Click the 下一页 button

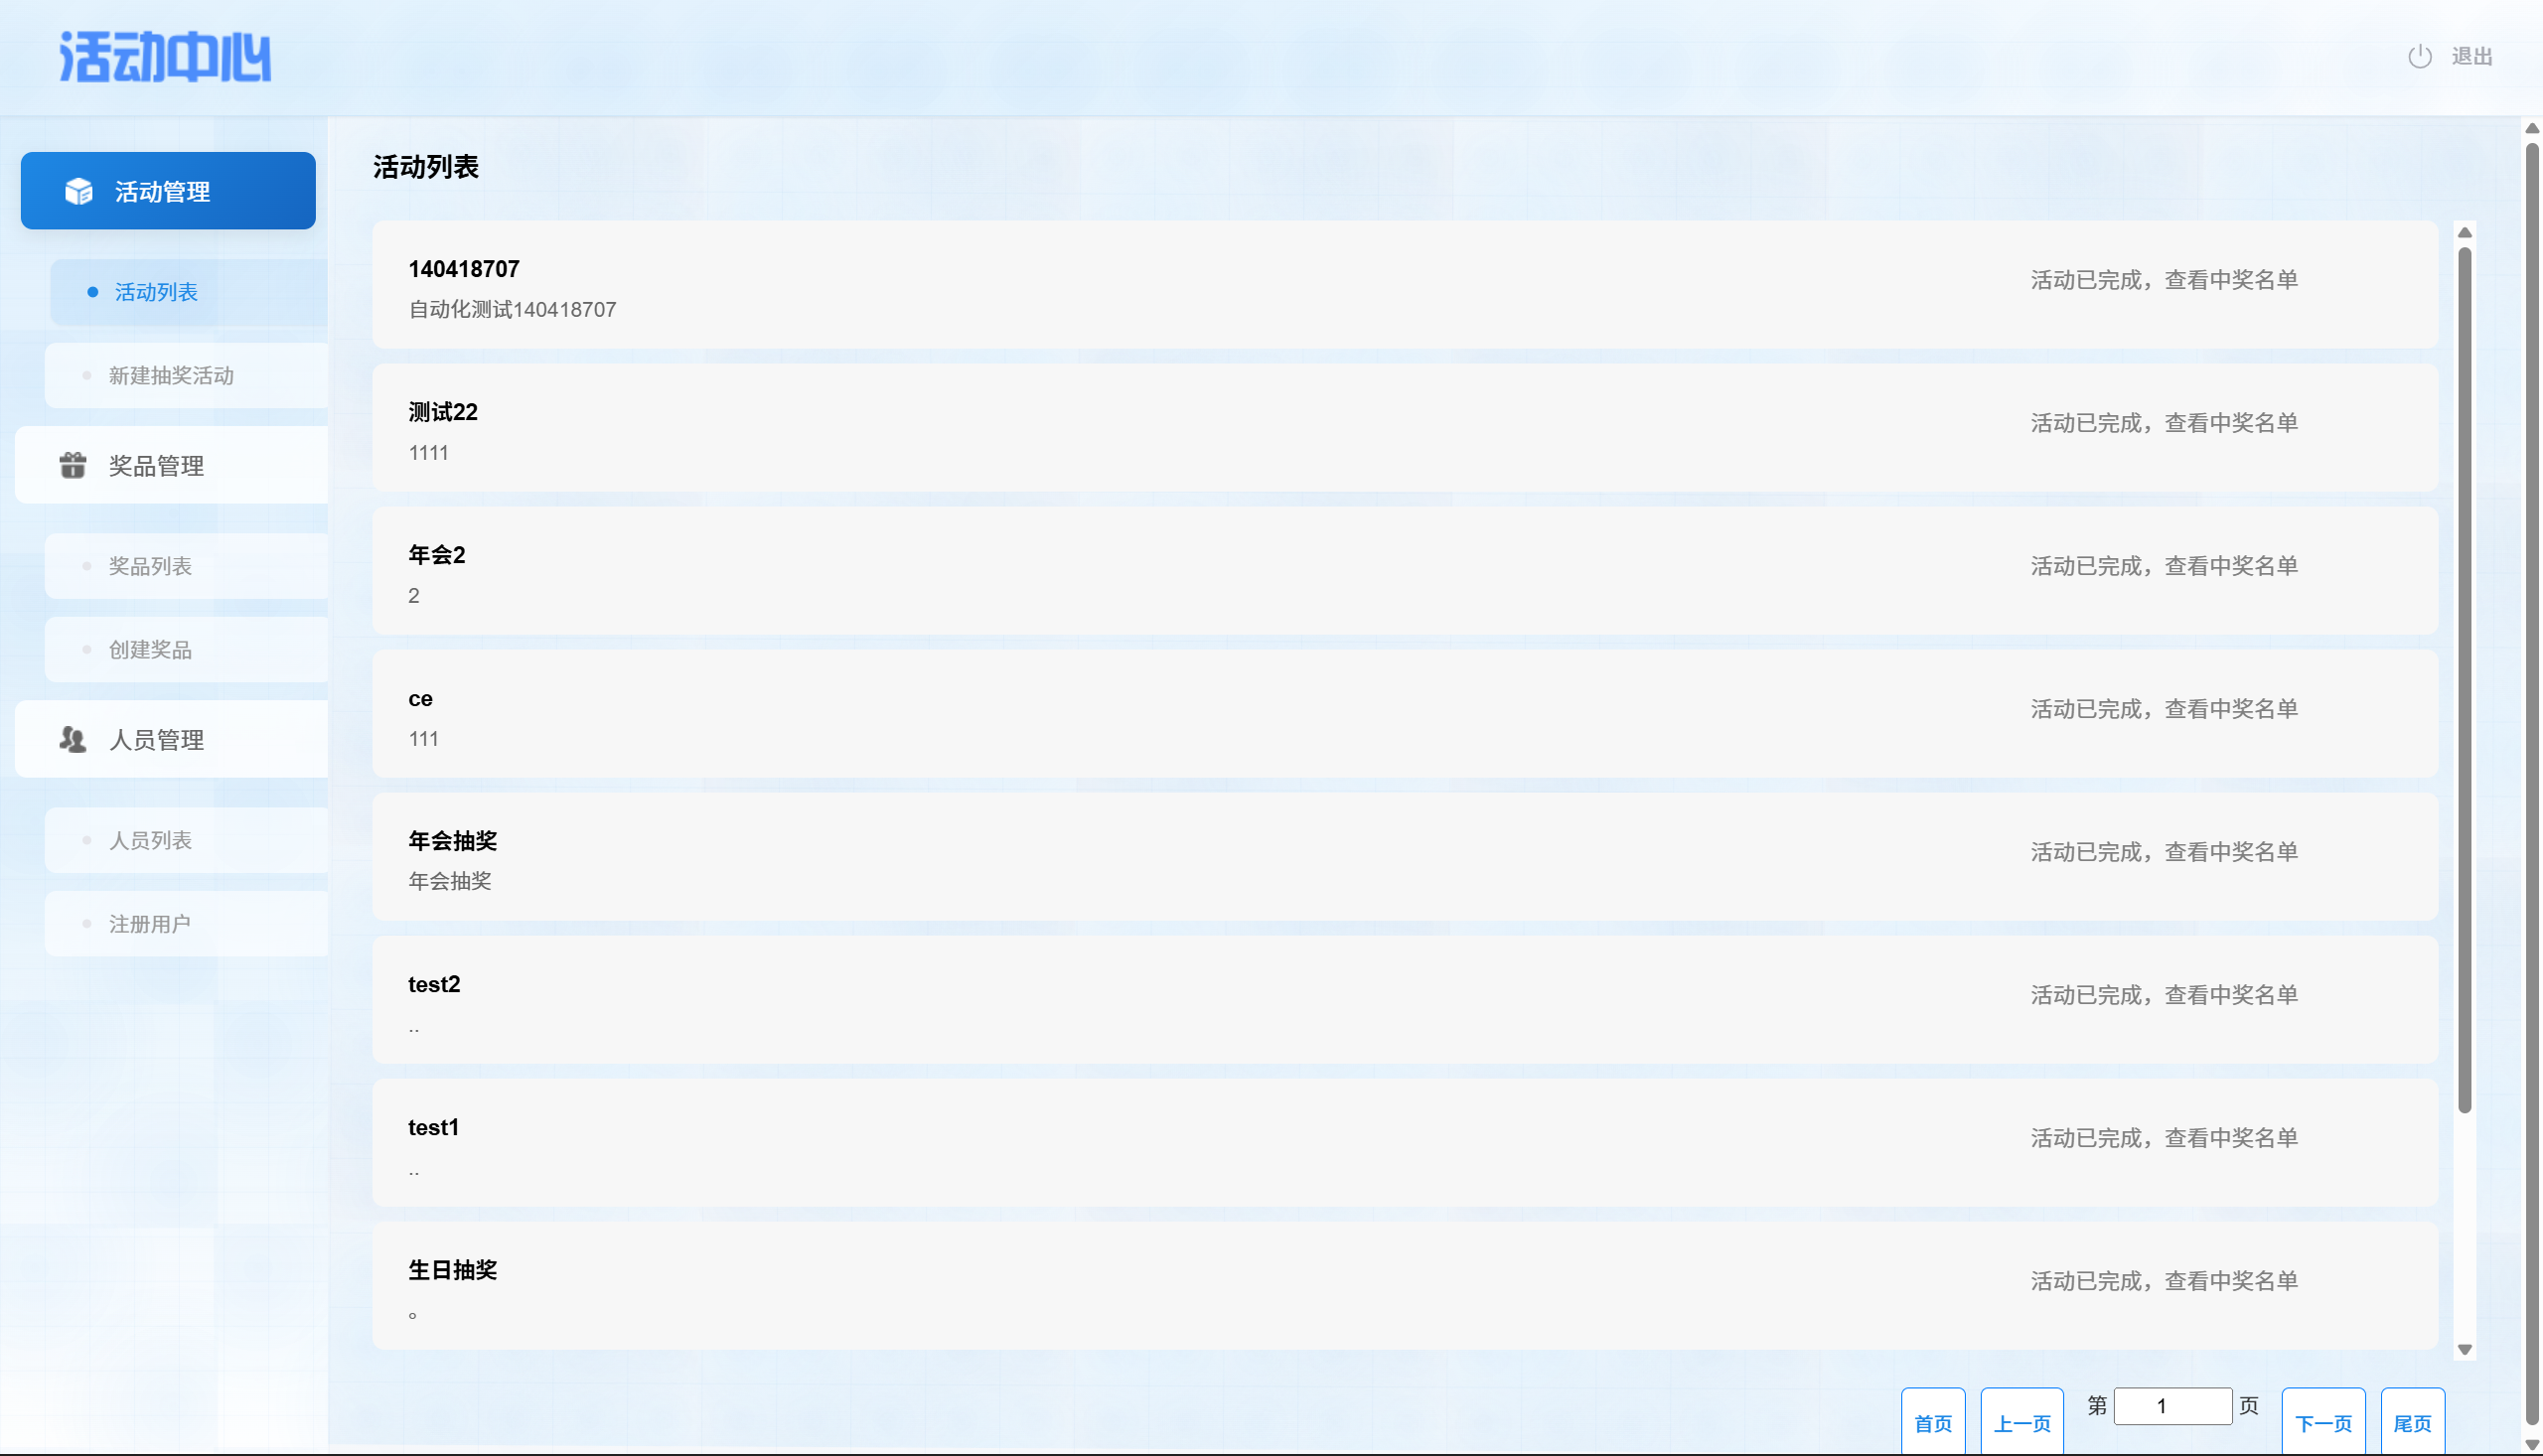pos(2322,1422)
